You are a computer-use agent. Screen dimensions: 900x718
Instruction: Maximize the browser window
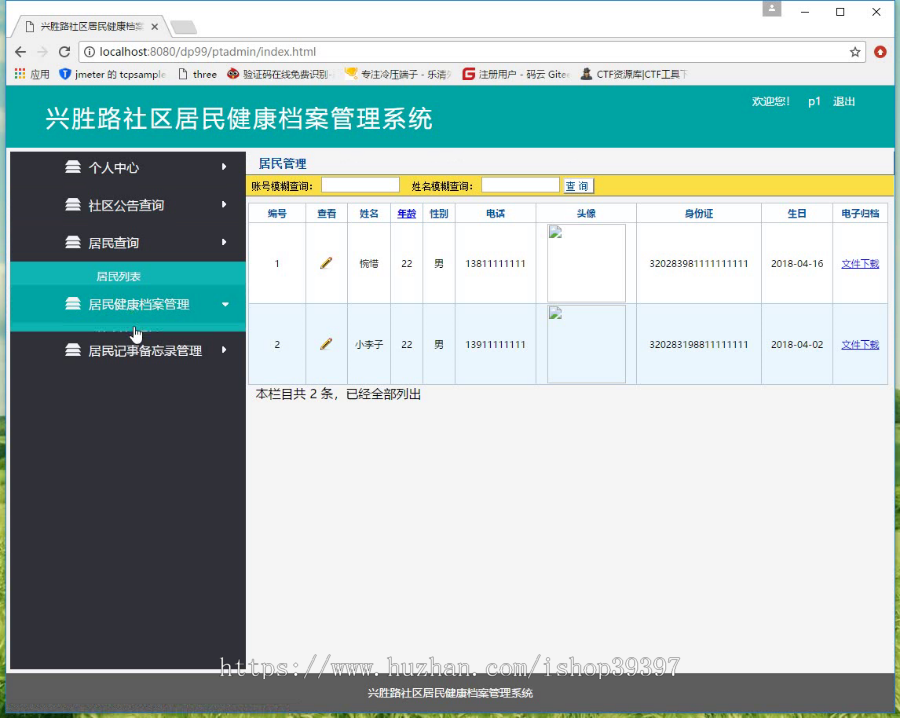coord(840,12)
